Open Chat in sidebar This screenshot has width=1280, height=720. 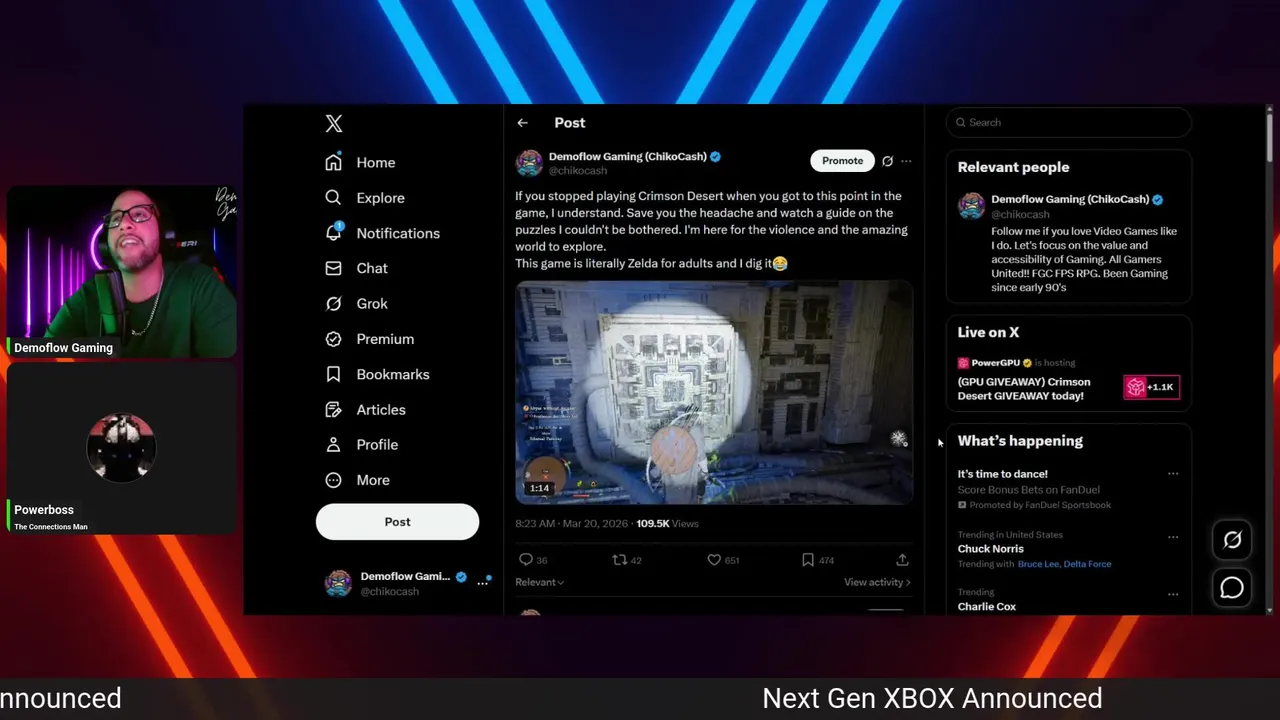pyautogui.click(x=356, y=268)
